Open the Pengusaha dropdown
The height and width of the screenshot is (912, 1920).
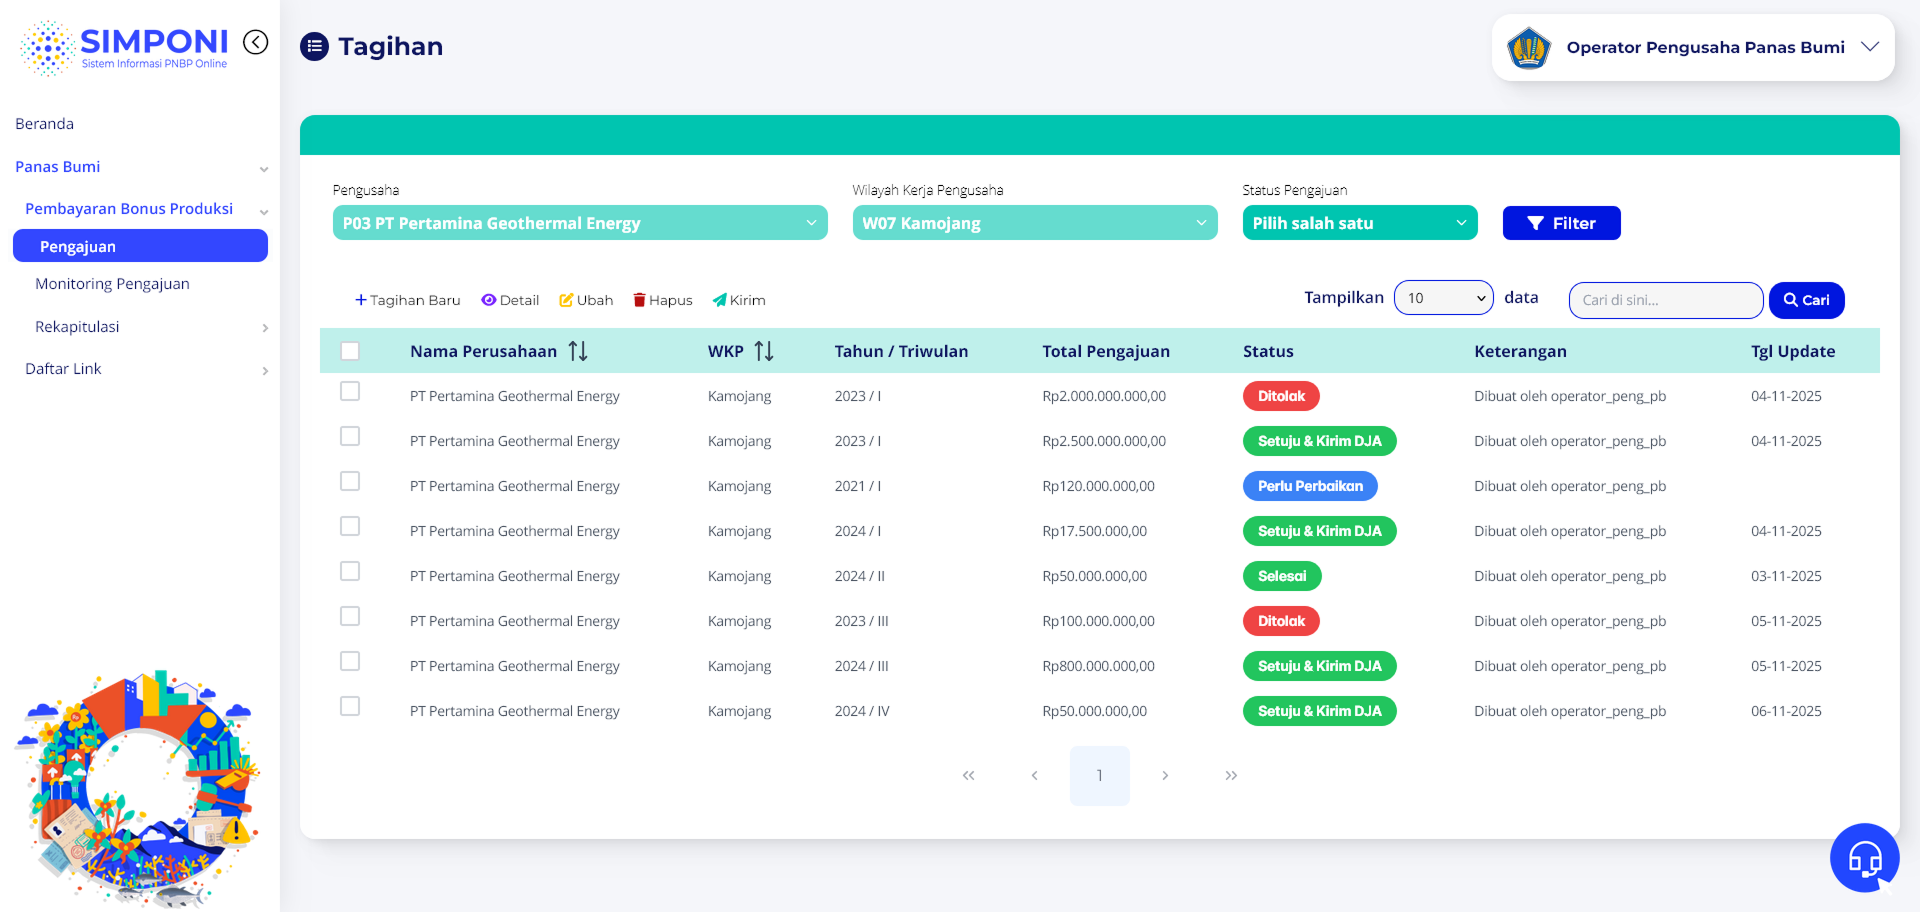(x=580, y=223)
